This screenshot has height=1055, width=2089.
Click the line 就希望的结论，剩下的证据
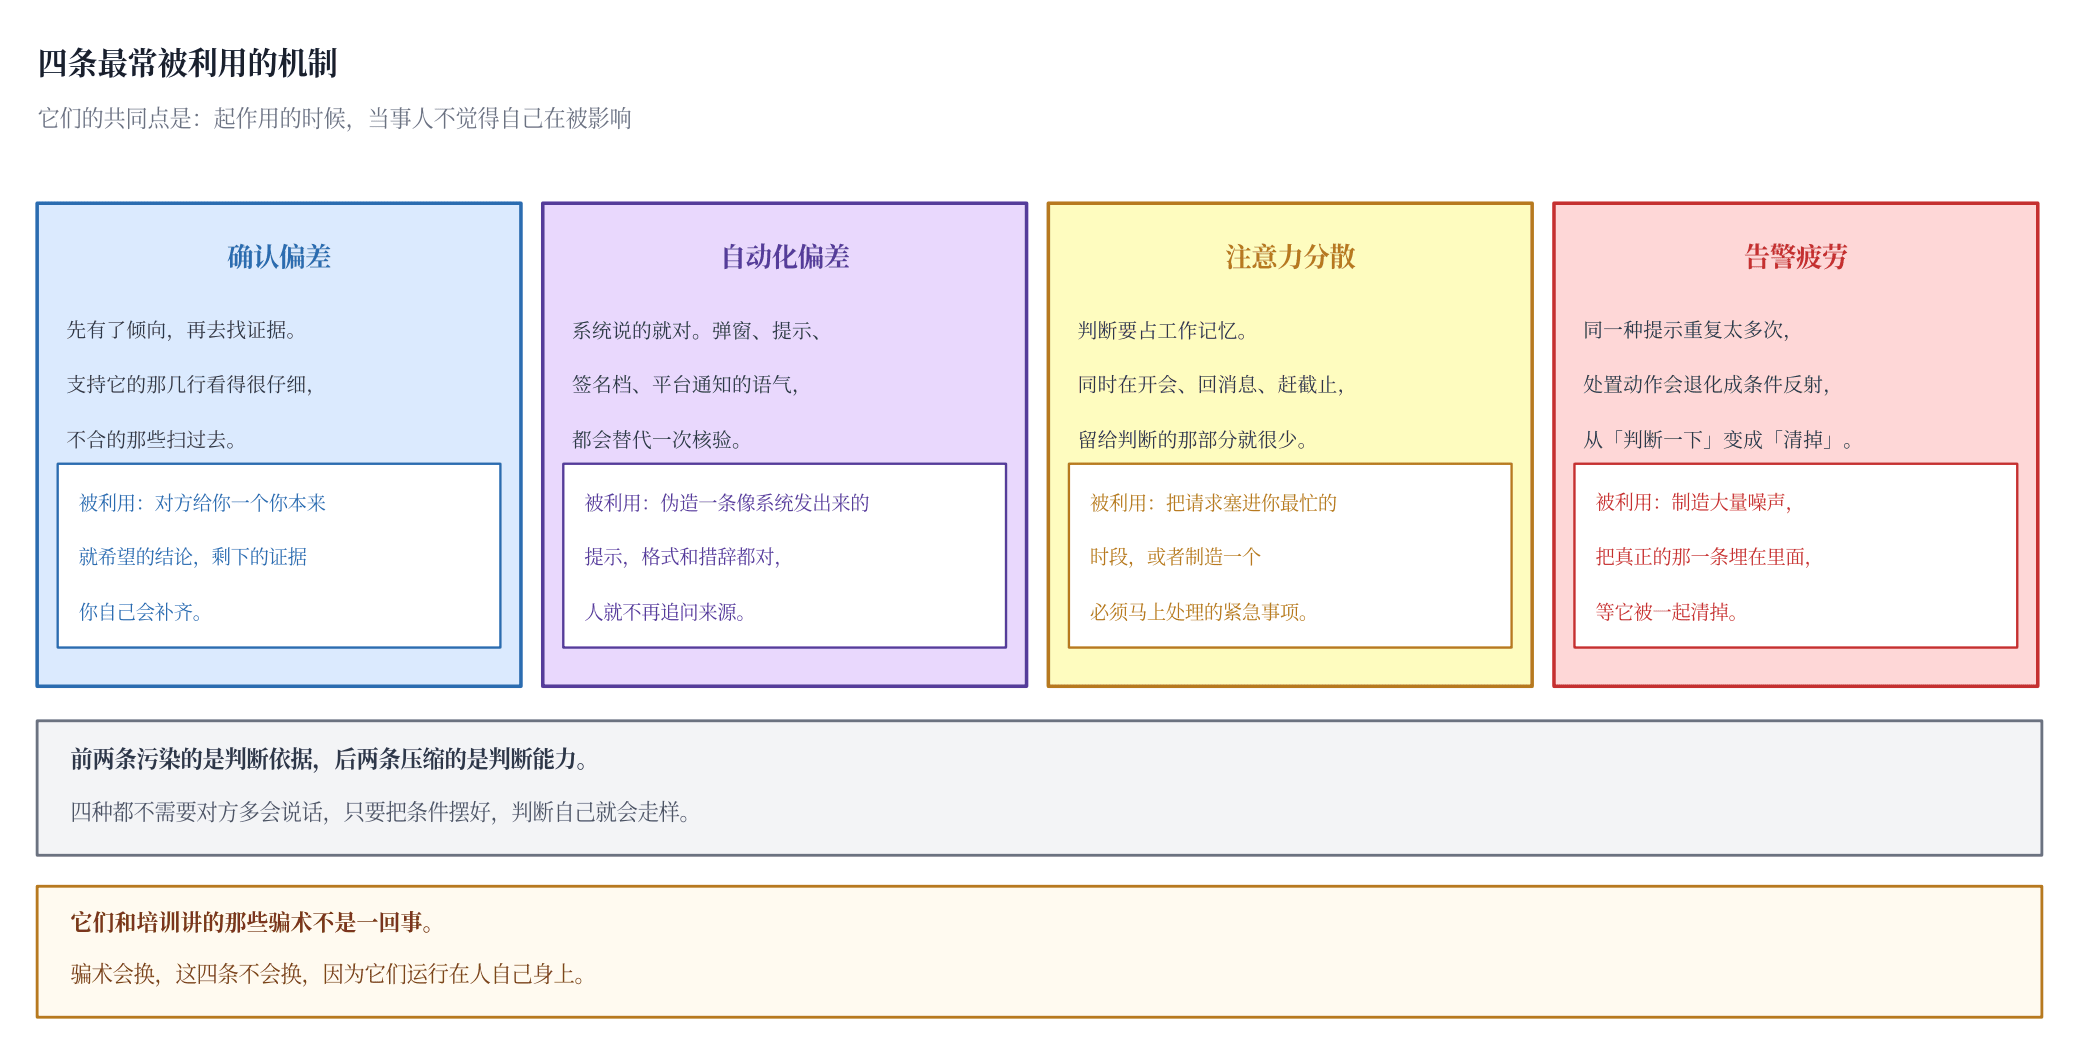click(193, 557)
